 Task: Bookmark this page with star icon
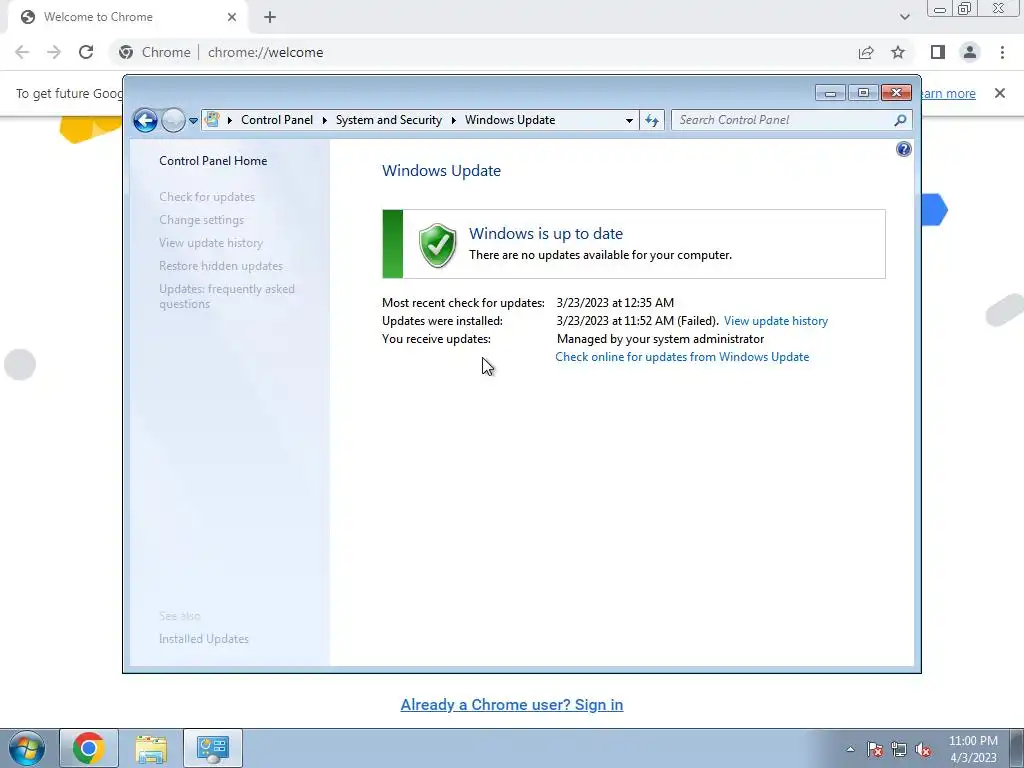pyautogui.click(x=898, y=52)
